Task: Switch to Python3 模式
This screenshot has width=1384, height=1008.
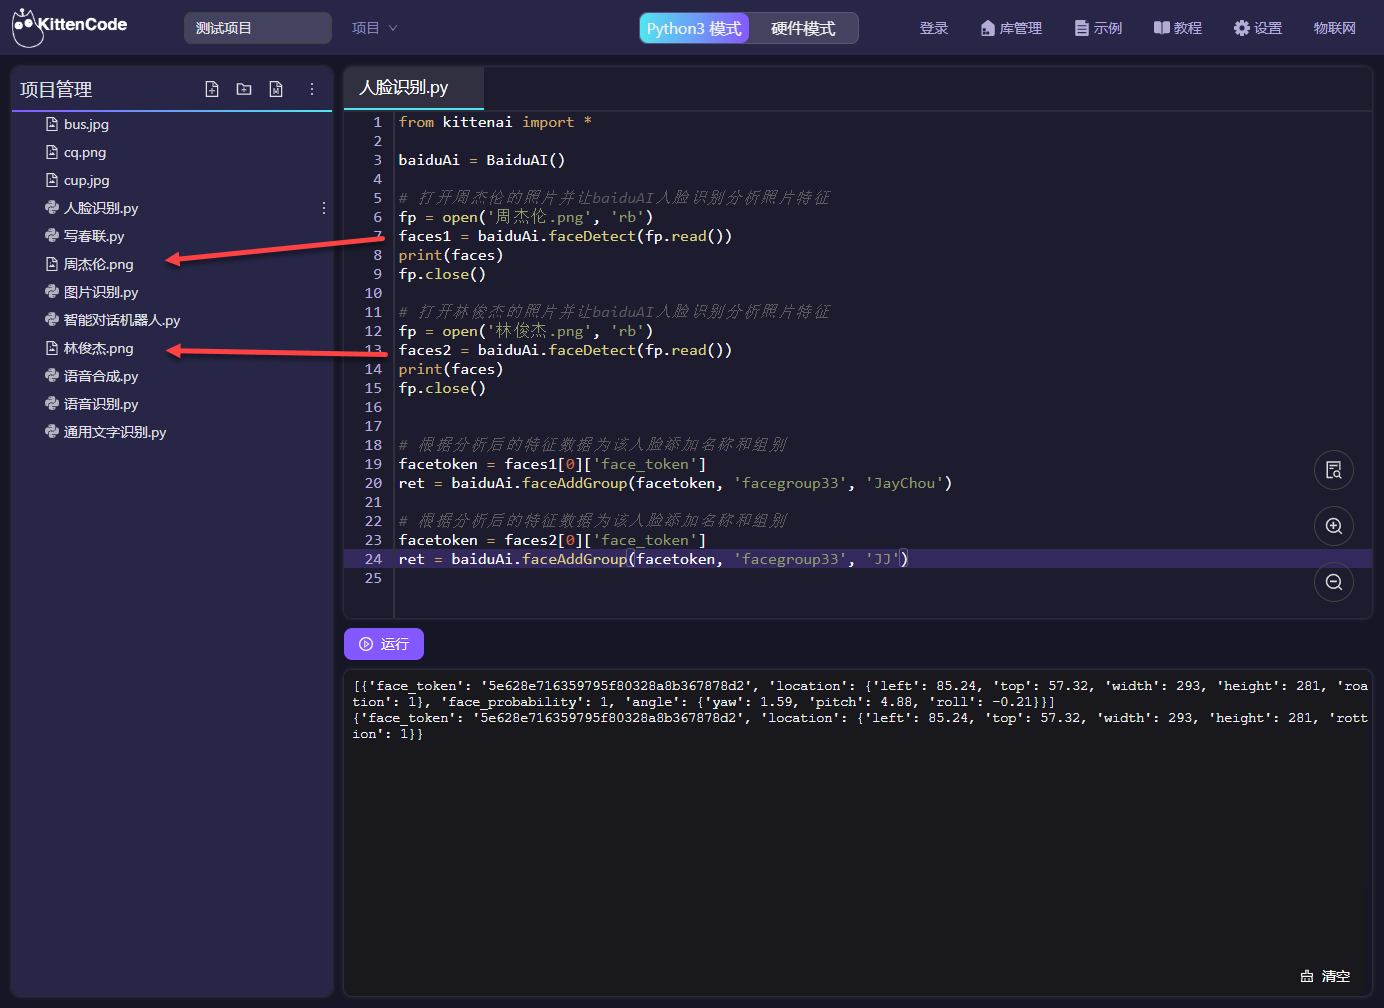Action: (694, 28)
